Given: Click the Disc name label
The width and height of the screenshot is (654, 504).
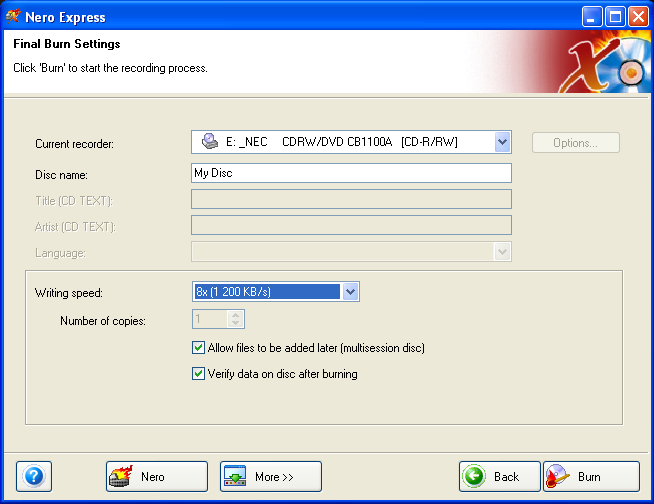Looking at the screenshot, I should tap(61, 175).
